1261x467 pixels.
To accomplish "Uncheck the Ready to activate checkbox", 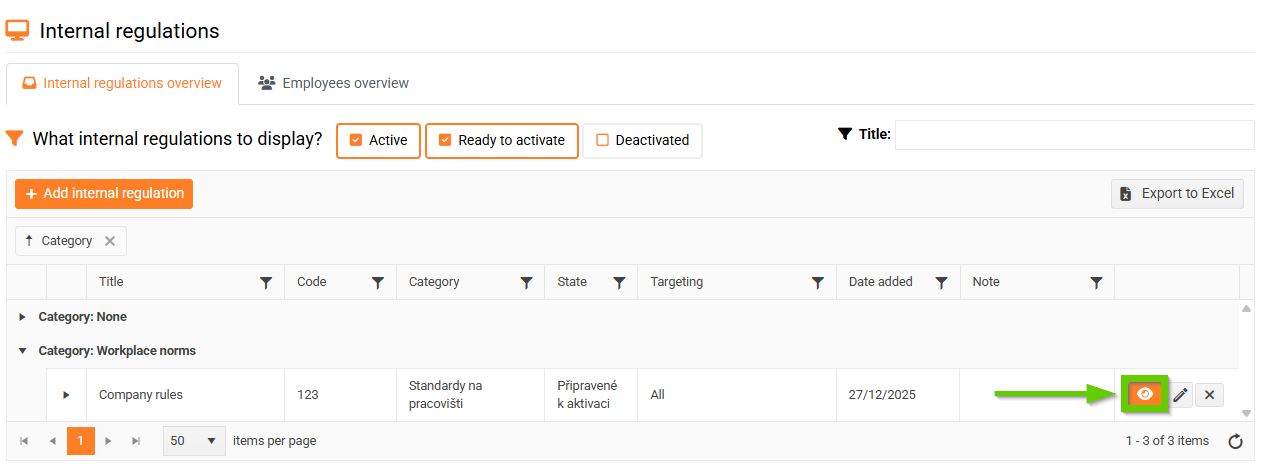I will click(x=445, y=140).
